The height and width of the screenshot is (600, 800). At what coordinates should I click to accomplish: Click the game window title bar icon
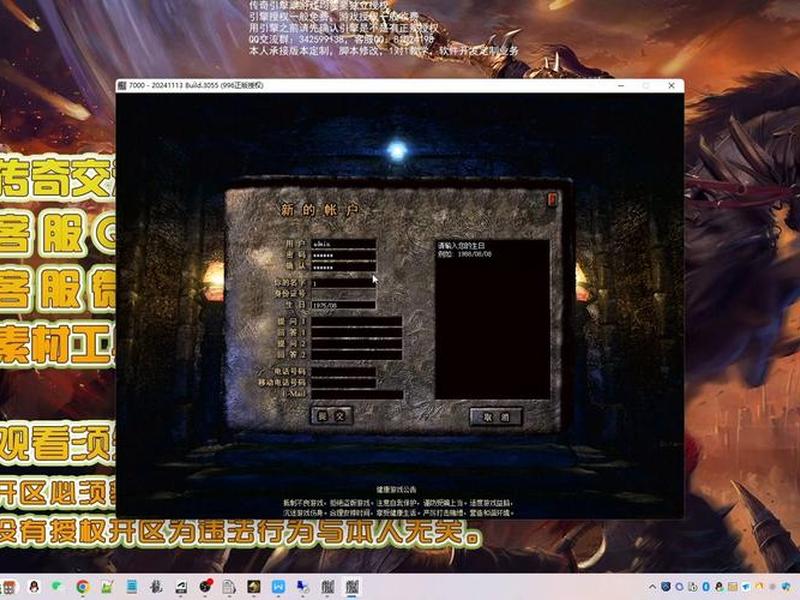[x=122, y=85]
